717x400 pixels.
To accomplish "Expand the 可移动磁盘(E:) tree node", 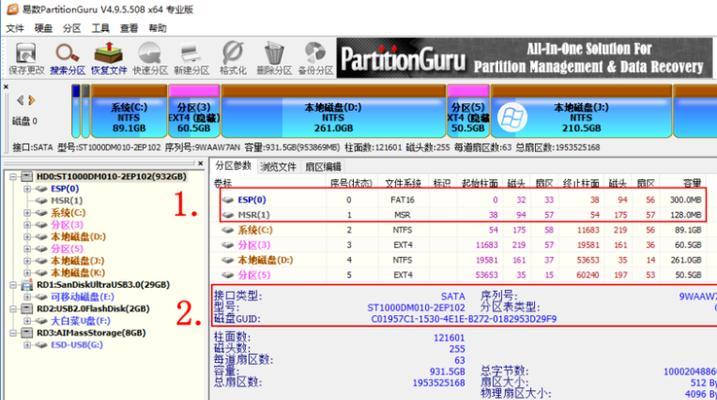I will (27, 297).
